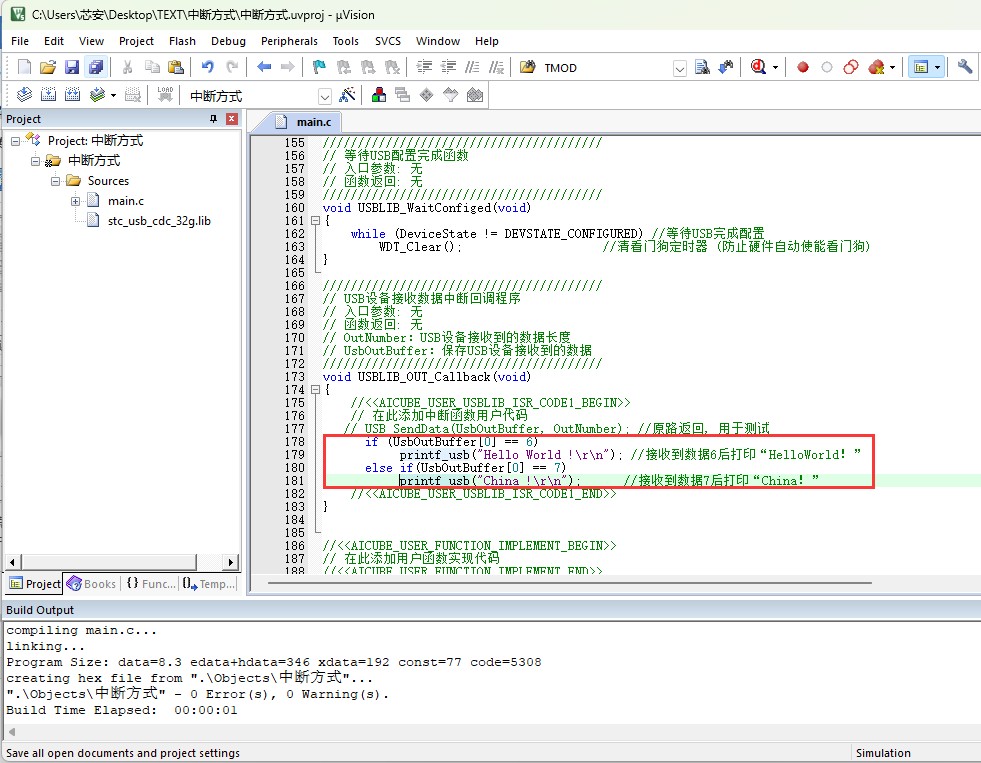
Task: Select stc_usb_cdc_32g.lib file
Action: 159,221
